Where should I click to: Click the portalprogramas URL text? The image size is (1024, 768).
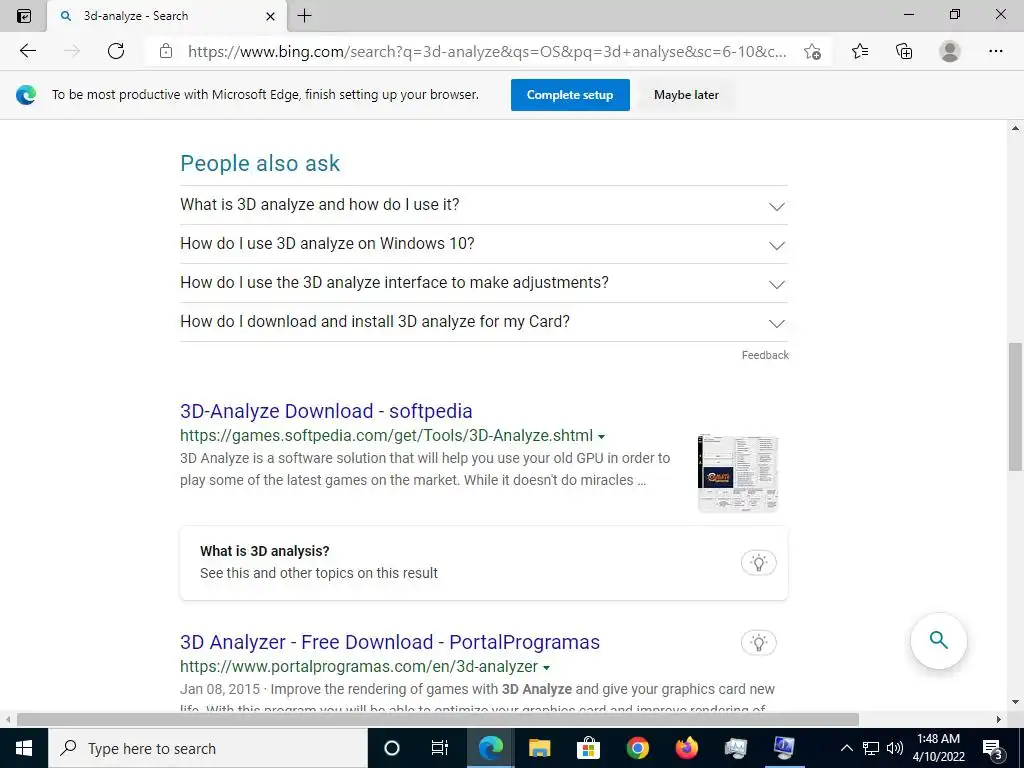coord(359,667)
